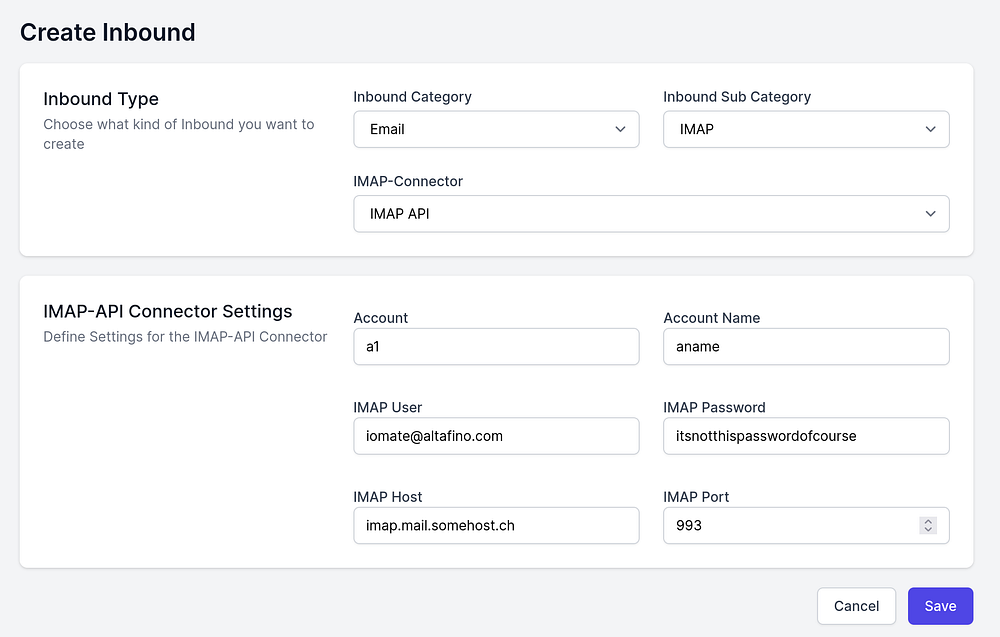Click the chevron arrow in the Email select
Screen dimensions: 1000x637
(621, 129)
